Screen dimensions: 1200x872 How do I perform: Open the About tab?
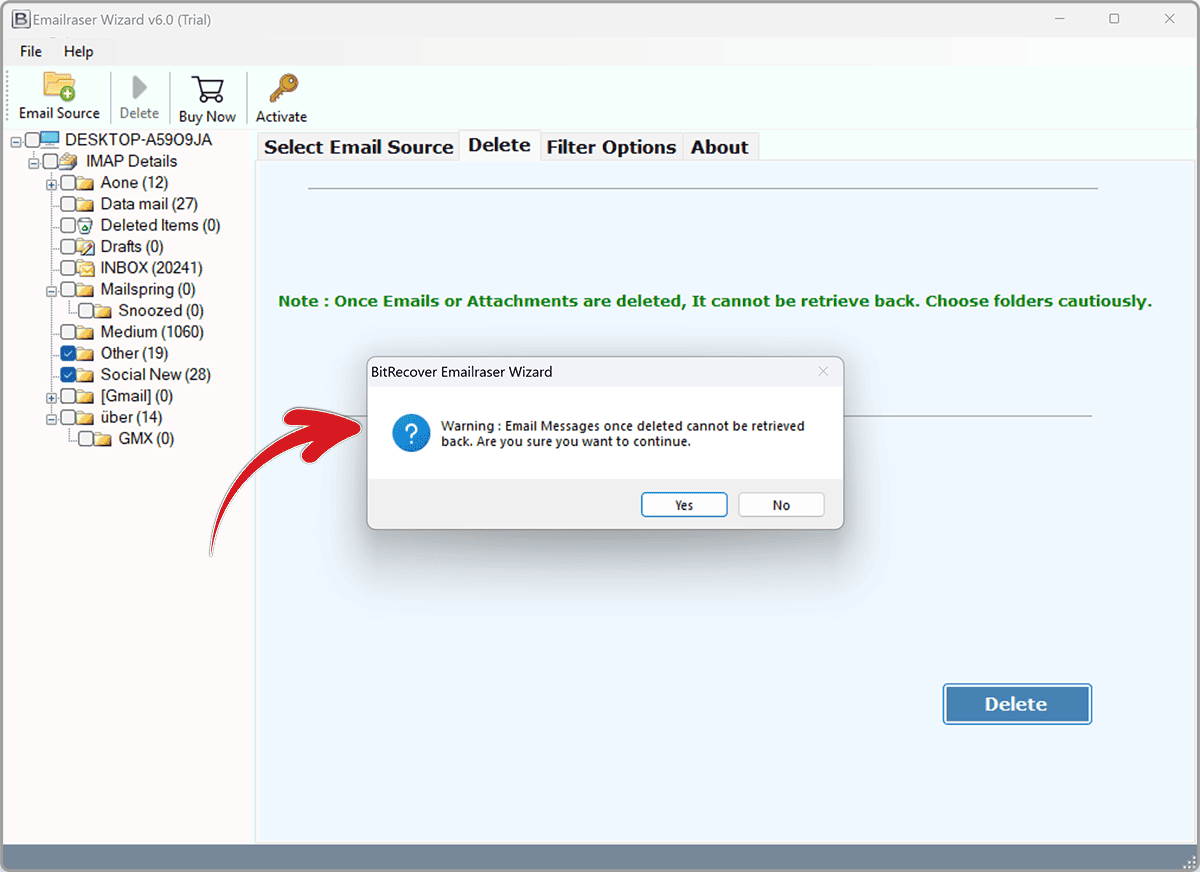[720, 147]
